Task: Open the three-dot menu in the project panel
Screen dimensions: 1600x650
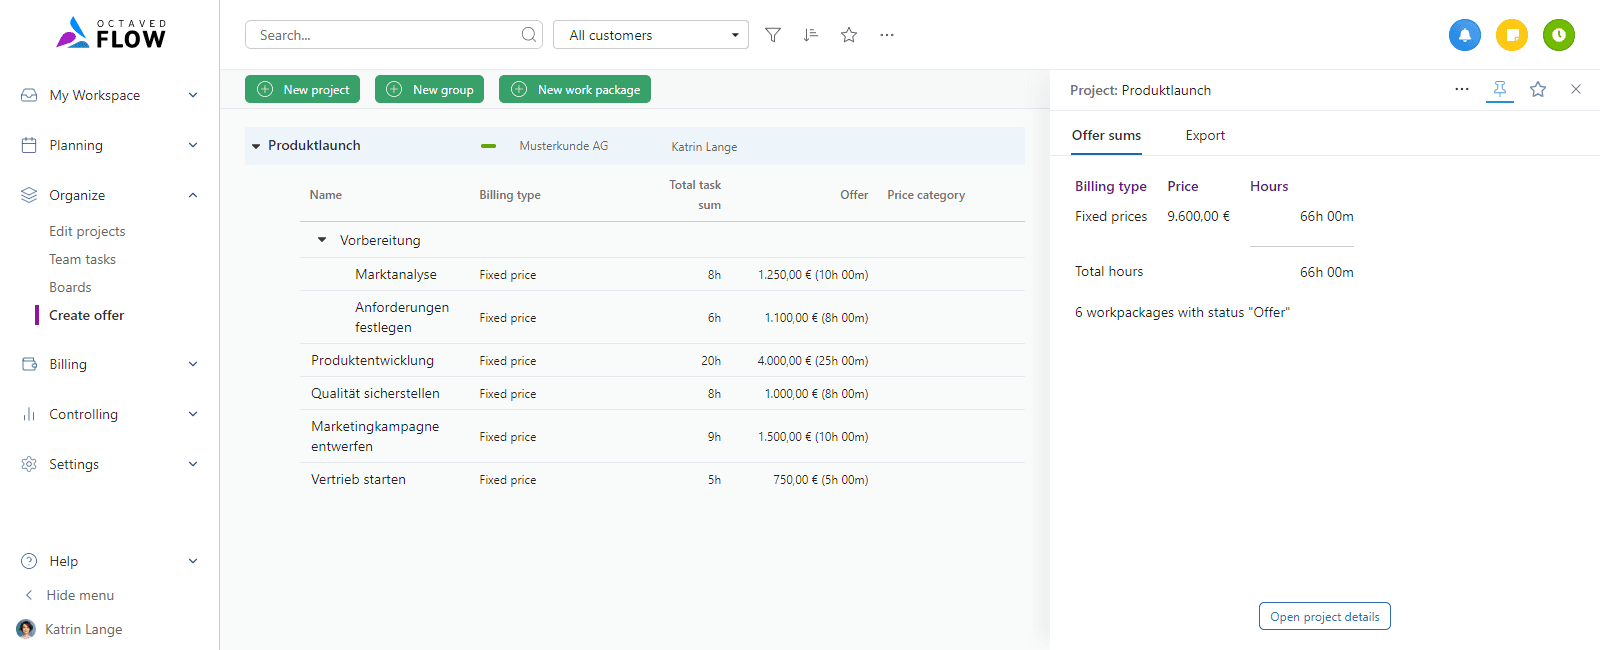Action: tap(1461, 89)
